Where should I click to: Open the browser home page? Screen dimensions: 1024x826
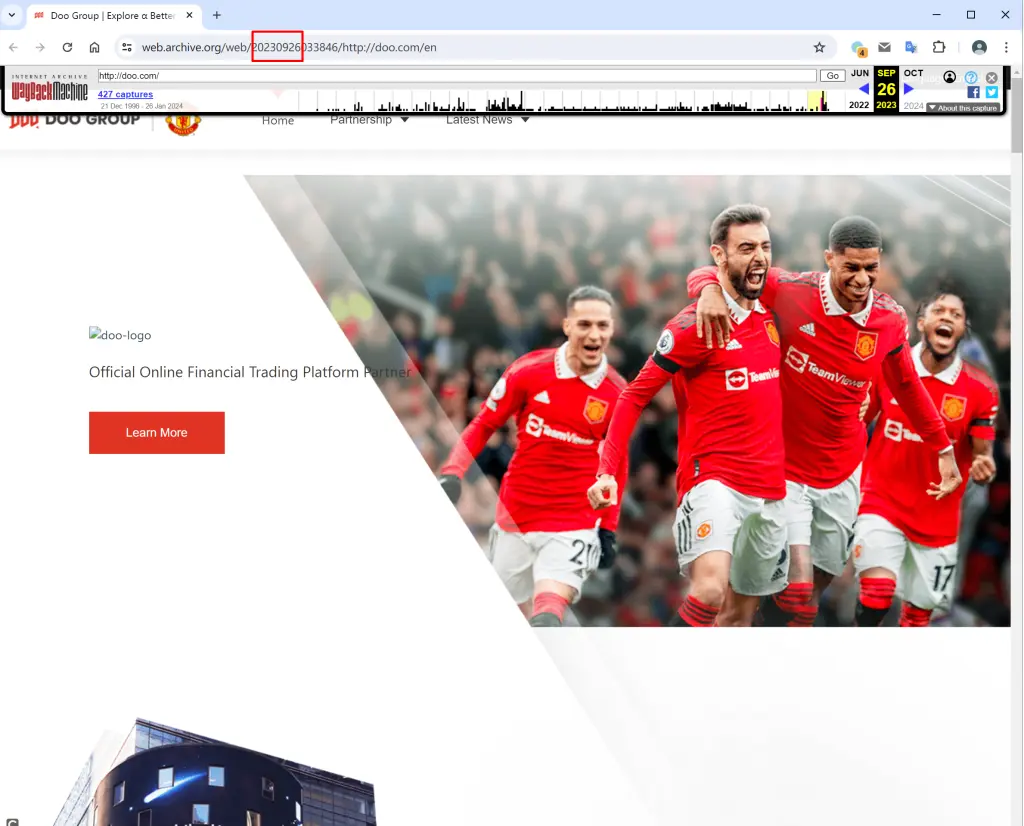(95, 47)
